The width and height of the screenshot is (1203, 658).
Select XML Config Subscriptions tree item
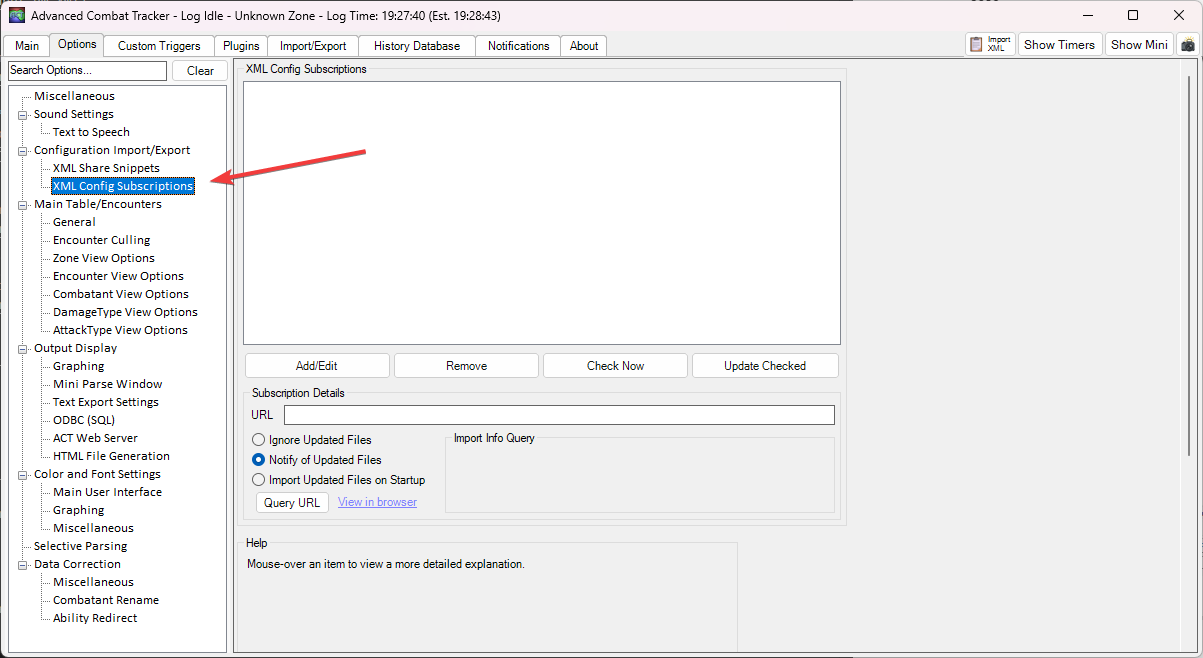click(x=123, y=186)
